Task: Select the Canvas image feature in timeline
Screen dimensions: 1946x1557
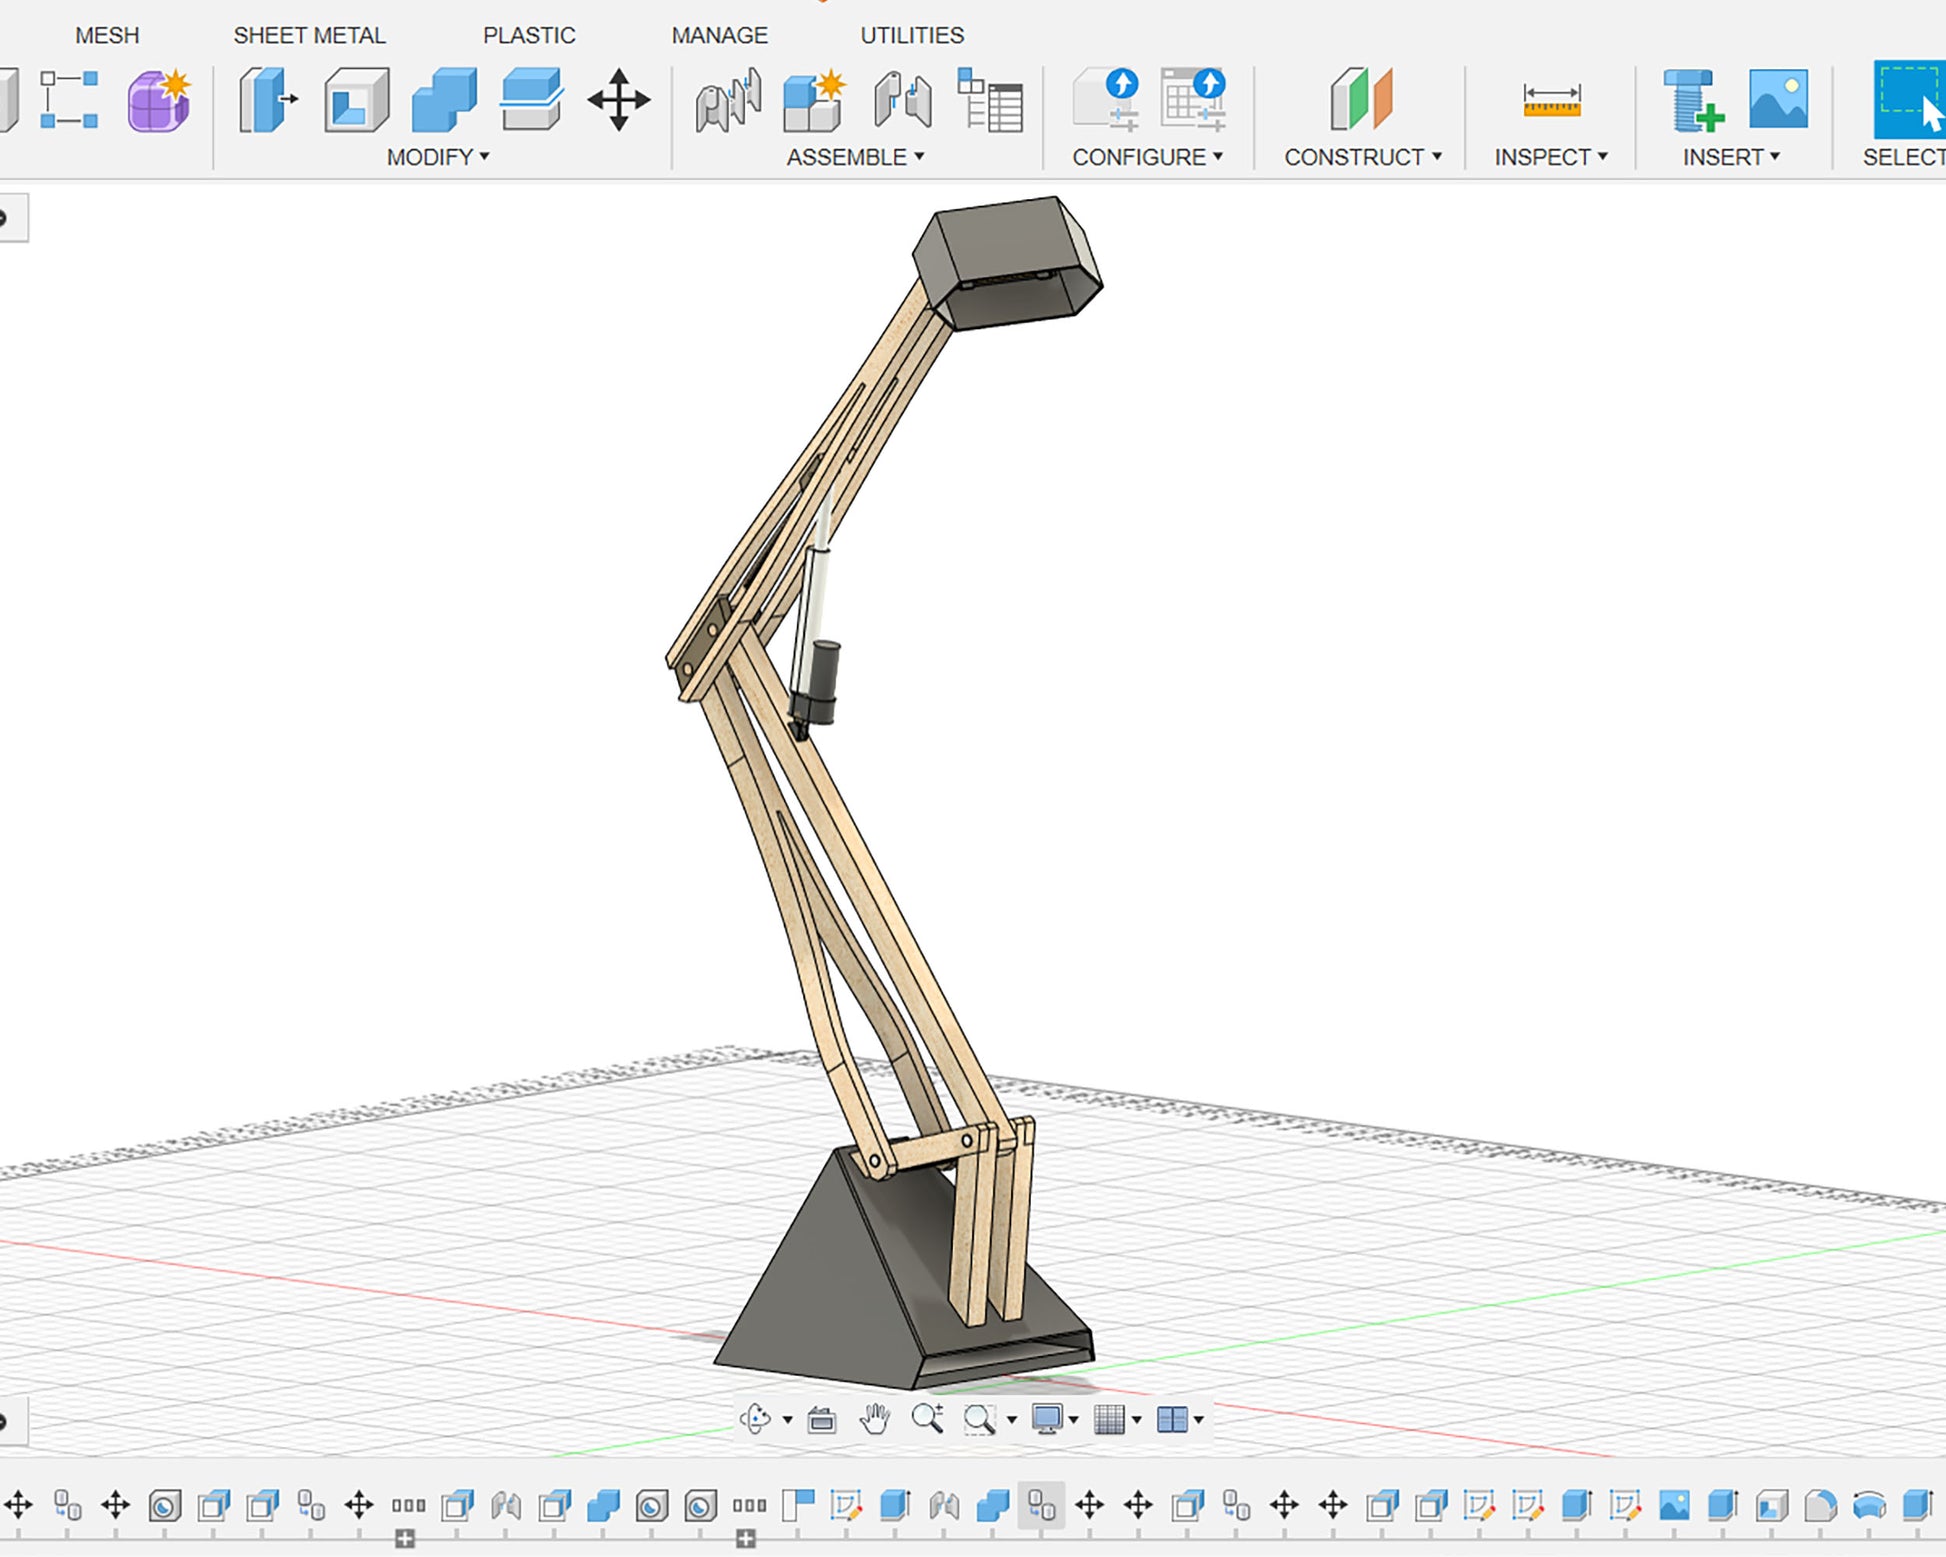Action: [x=1673, y=1505]
